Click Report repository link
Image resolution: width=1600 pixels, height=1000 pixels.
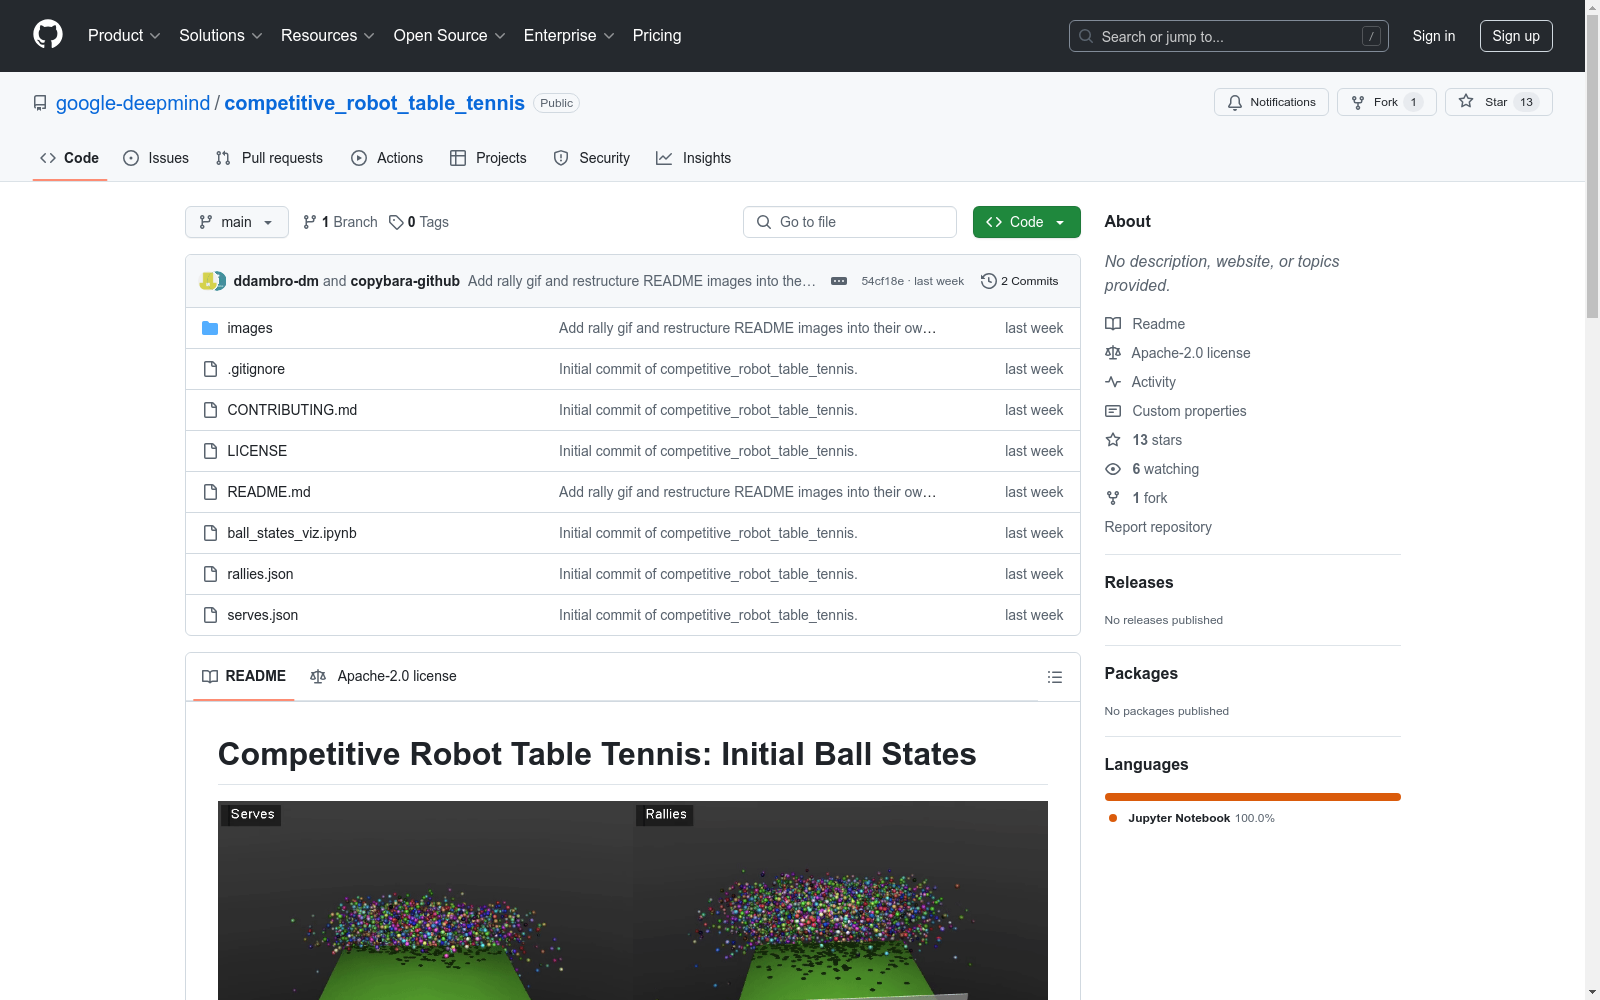[x=1158, y=527]
